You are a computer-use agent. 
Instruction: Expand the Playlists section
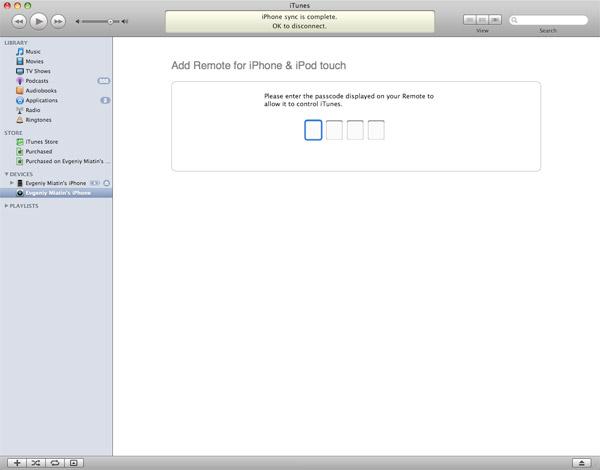[x=6, y=206]
